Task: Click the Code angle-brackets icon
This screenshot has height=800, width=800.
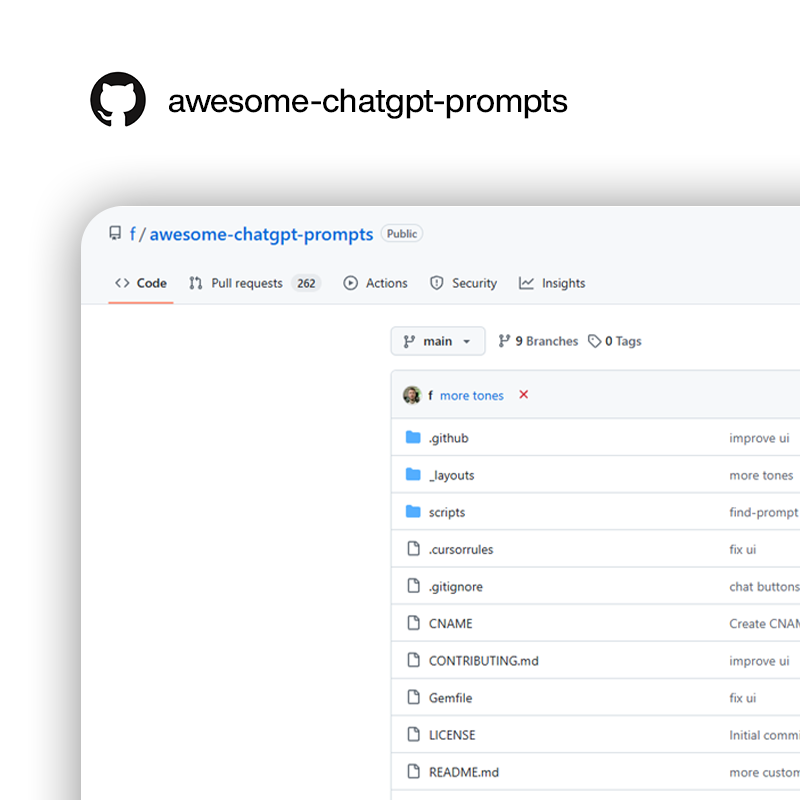Action: [x=122, y=283]
